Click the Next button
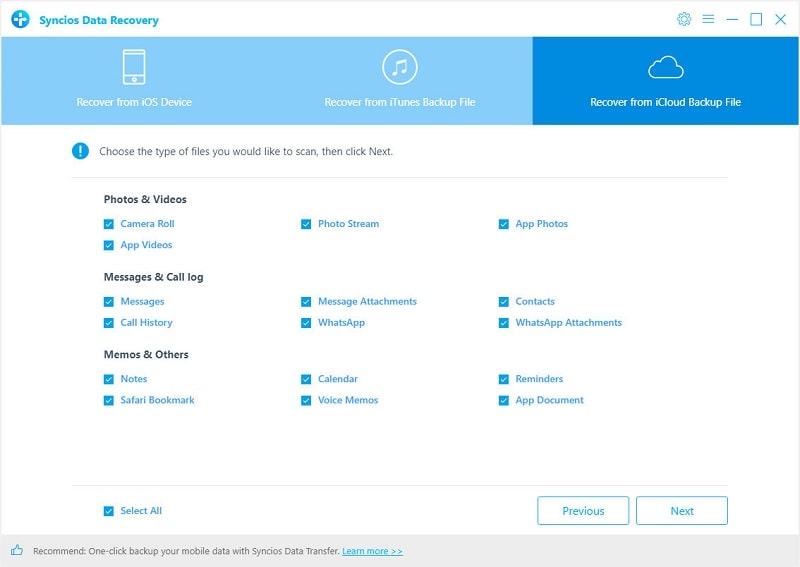This screenshot has height=567, width=800. point(682,510)
